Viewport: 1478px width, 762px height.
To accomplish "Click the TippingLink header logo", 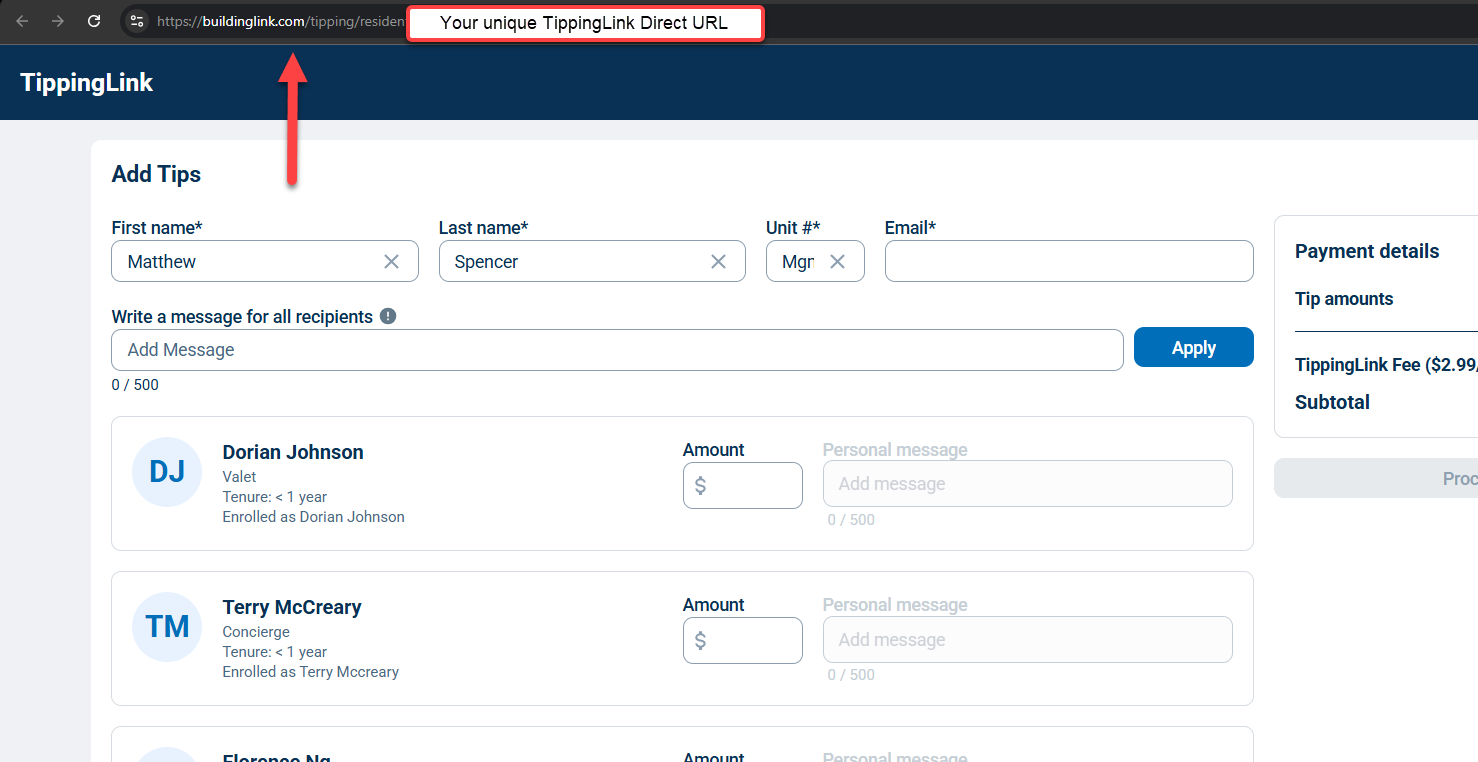I will (x=87, y=83).
